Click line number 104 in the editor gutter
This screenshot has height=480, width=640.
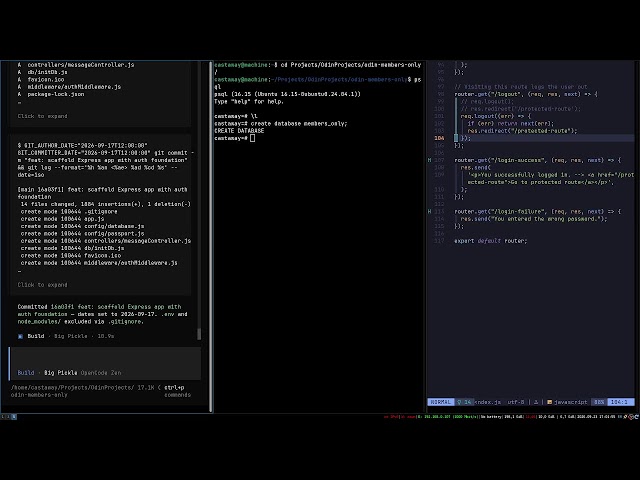439,138
